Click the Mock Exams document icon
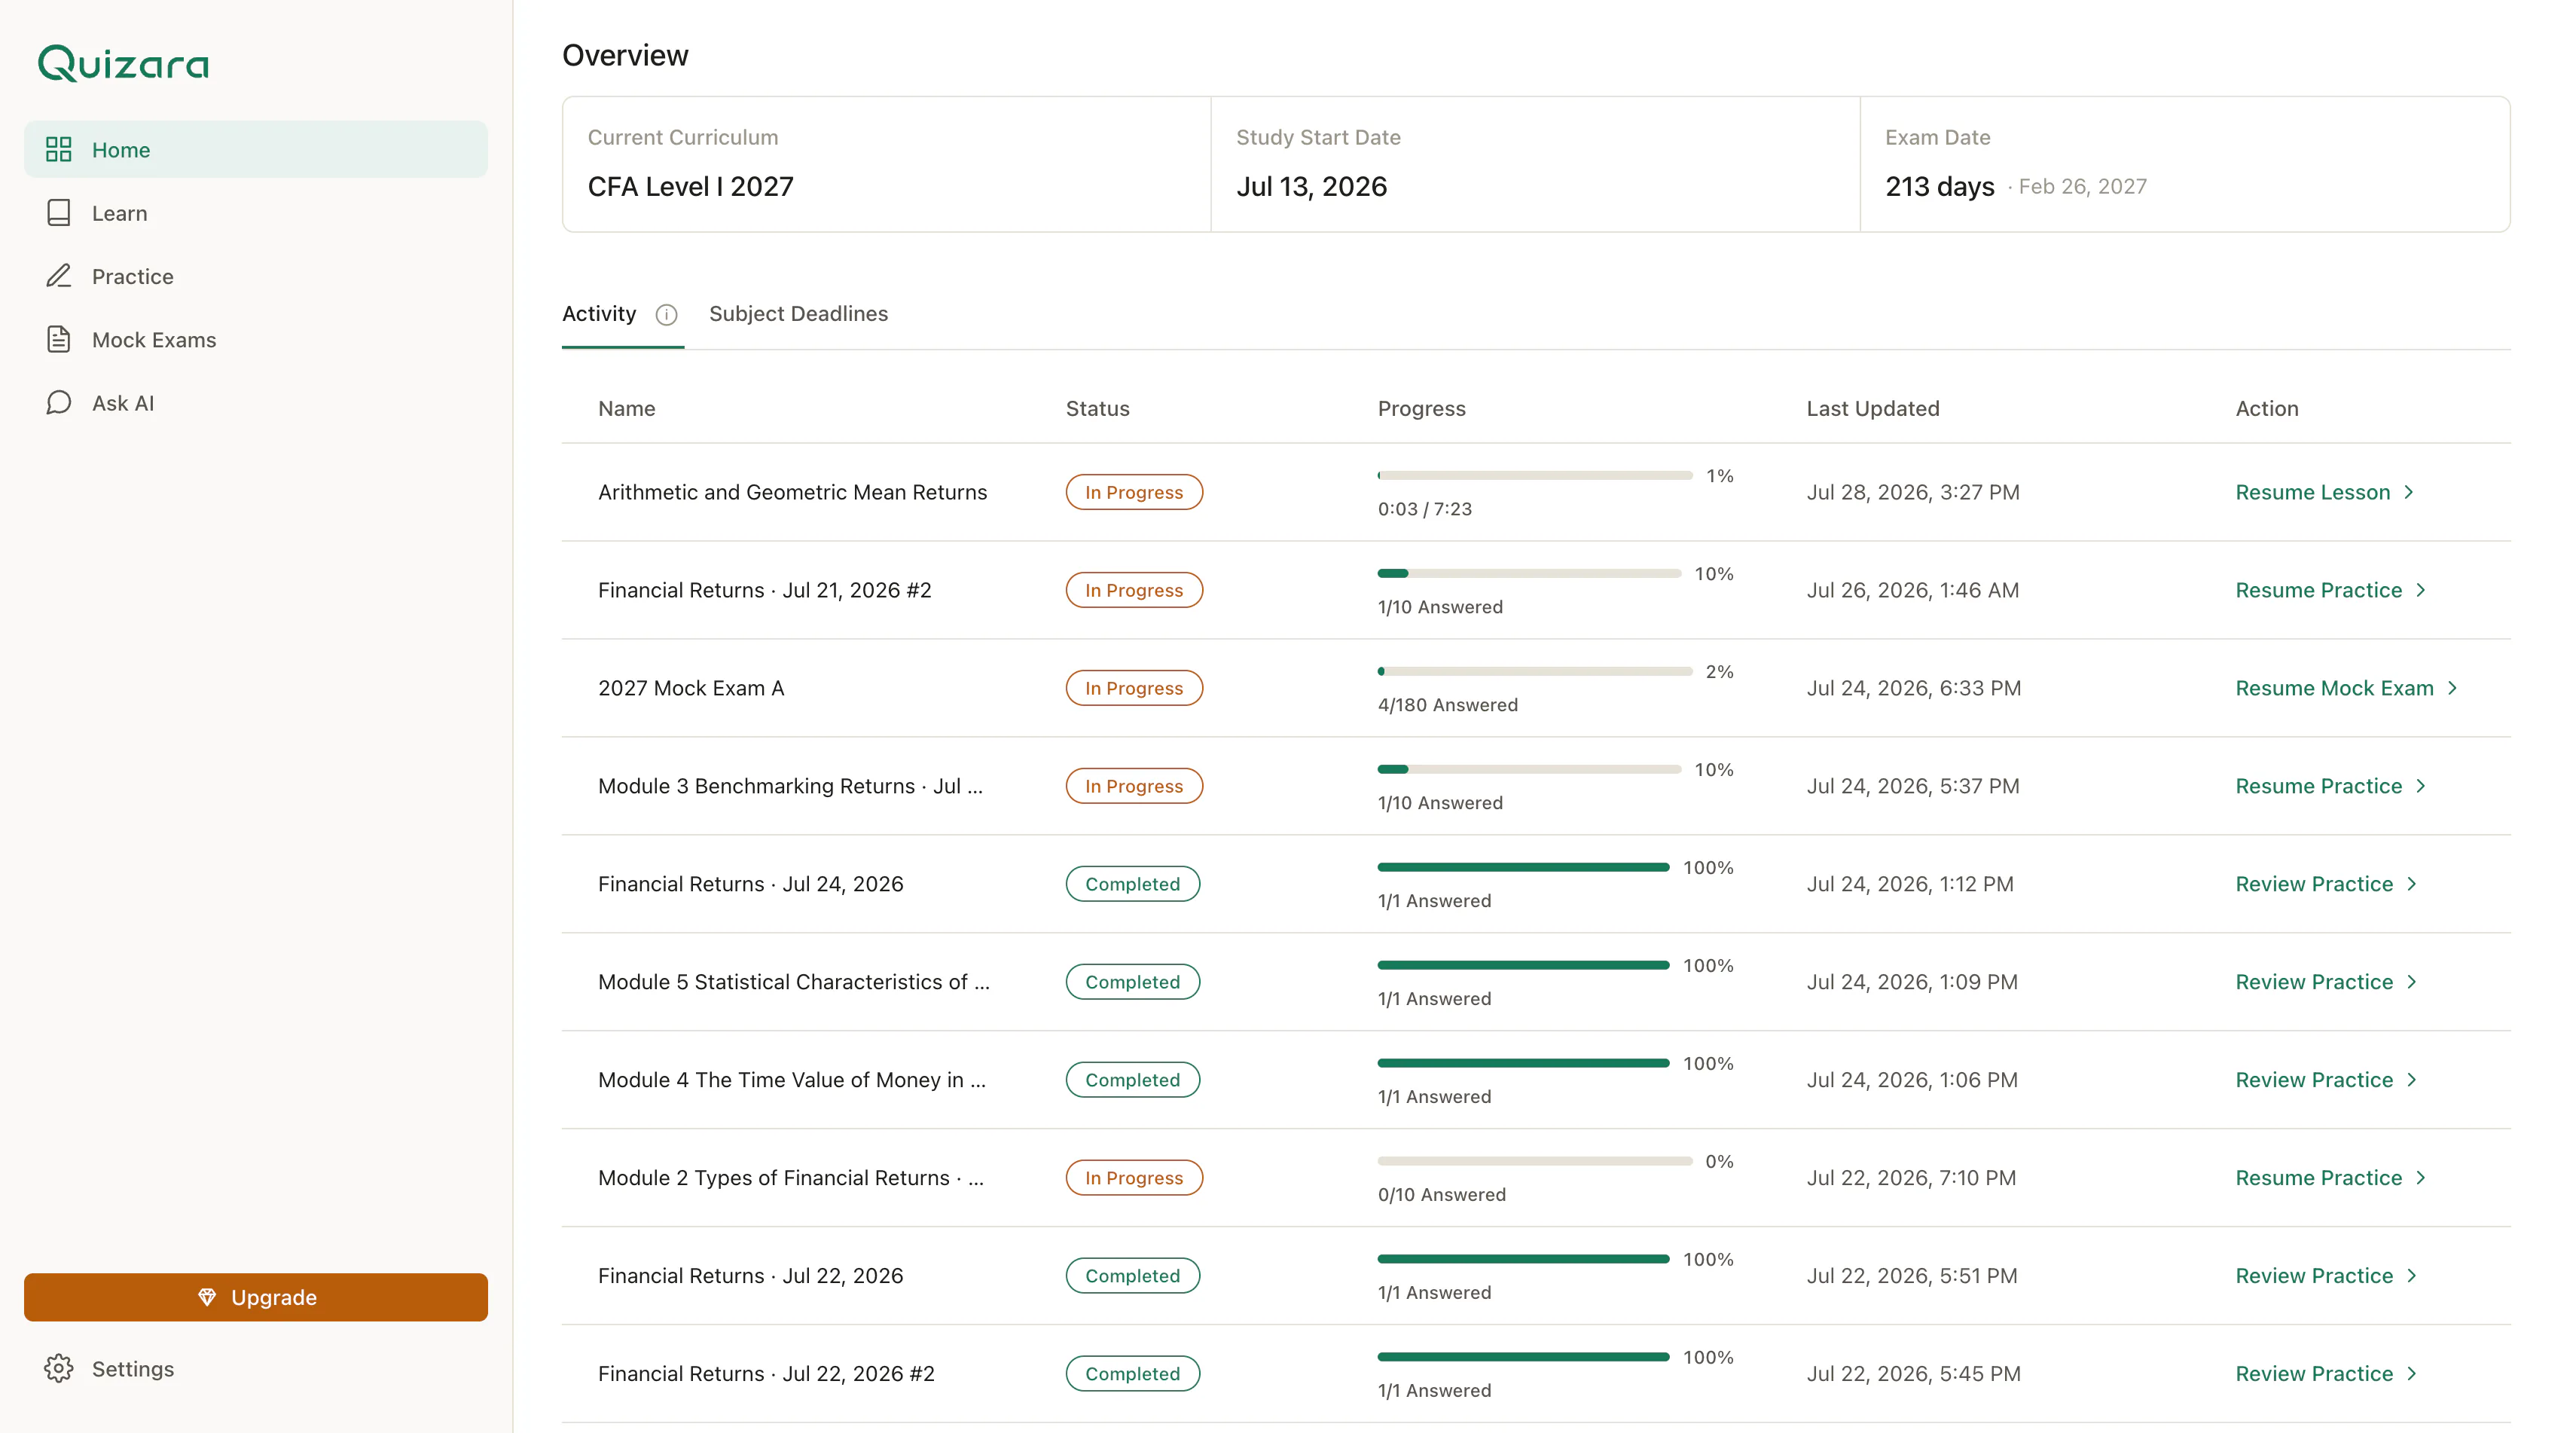This screenshot has width=2576, height=1433. [59, 340]
